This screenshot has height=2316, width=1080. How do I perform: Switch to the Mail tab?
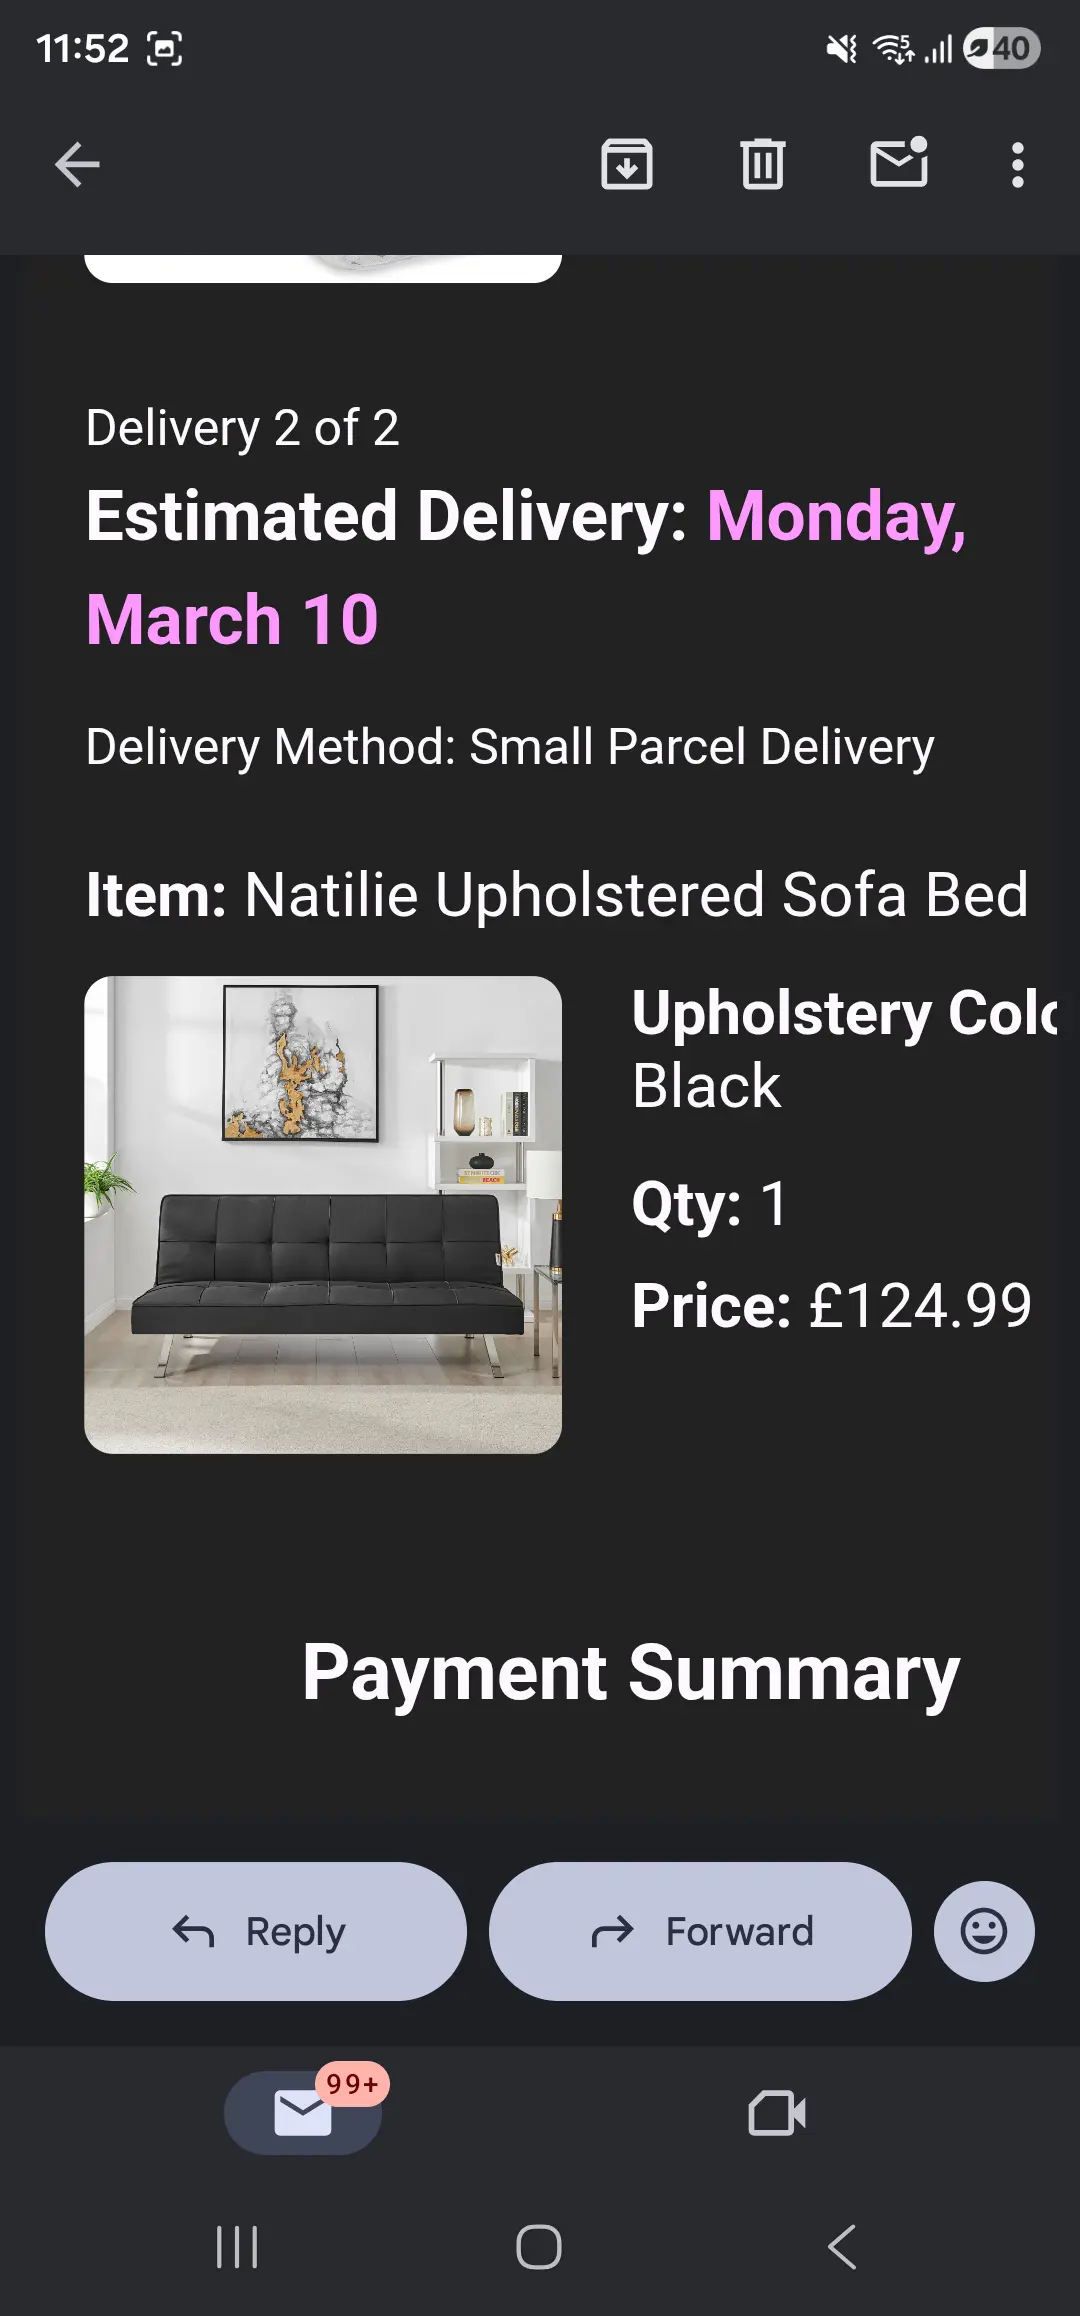coord(303,2113)
